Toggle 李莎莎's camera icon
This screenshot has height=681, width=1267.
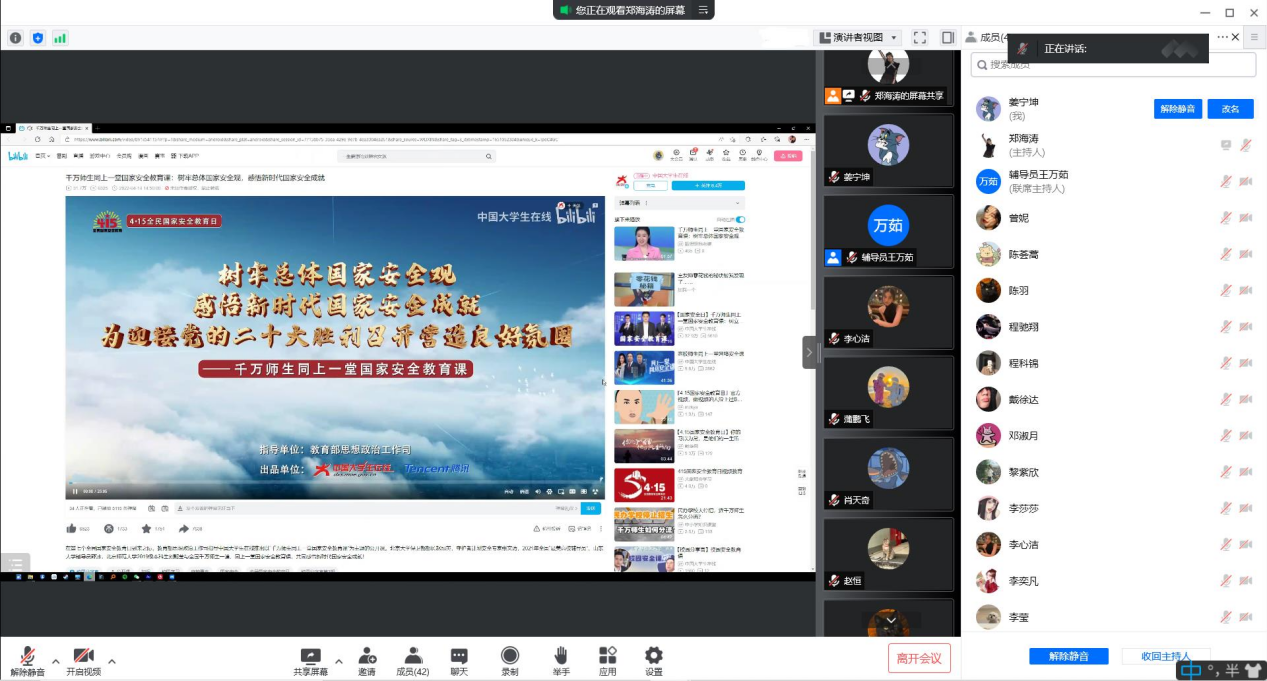click(1246, 508)
